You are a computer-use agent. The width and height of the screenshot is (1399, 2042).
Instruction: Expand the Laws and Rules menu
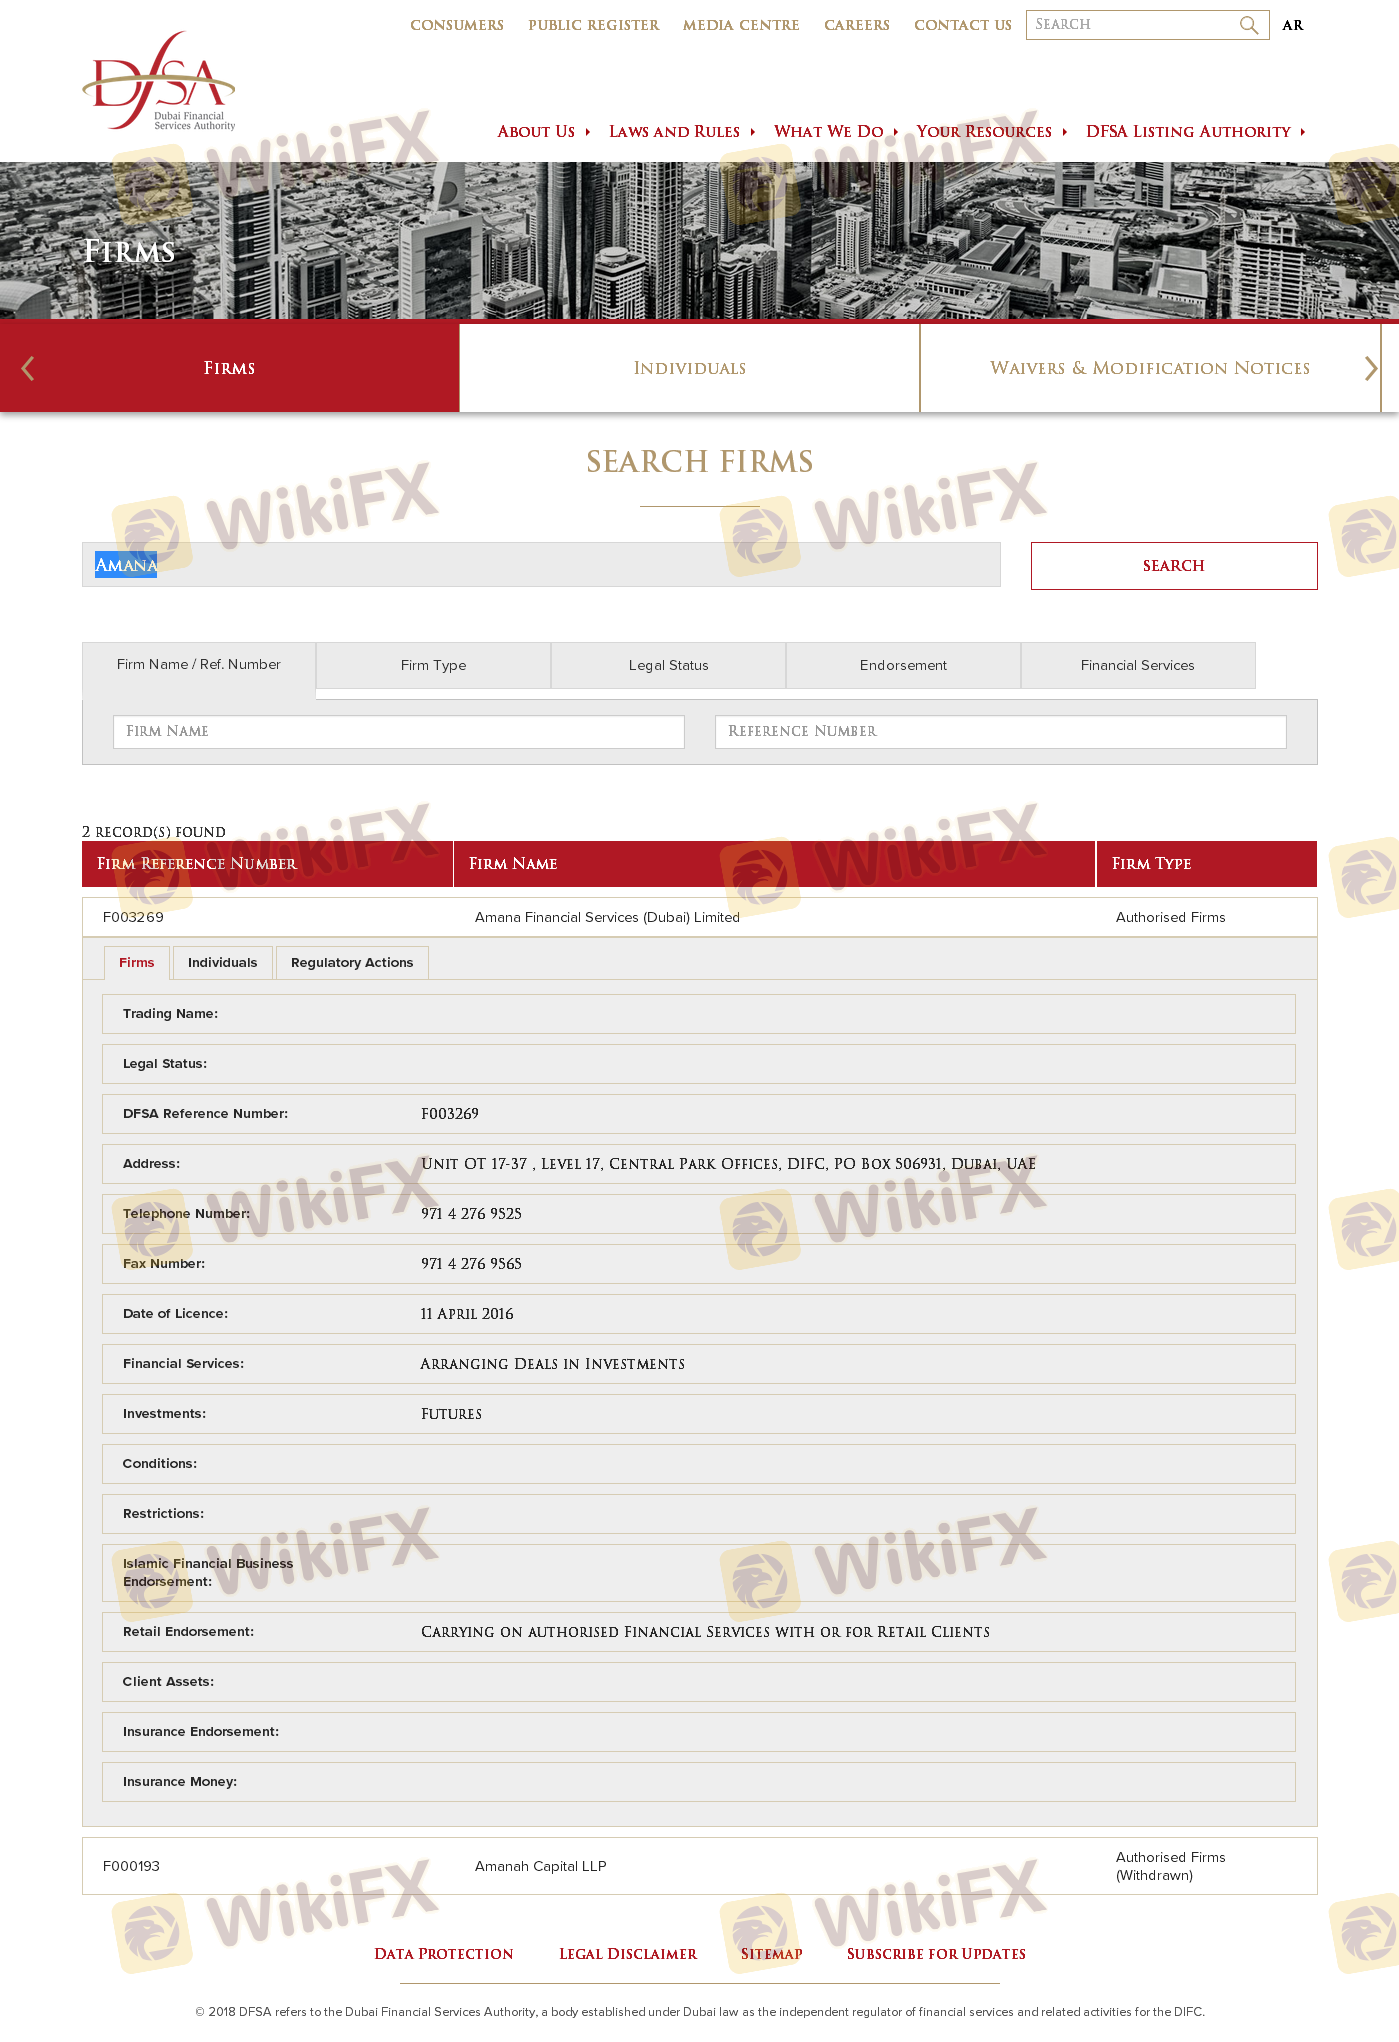pyautogui.click(x=681, y=132)
